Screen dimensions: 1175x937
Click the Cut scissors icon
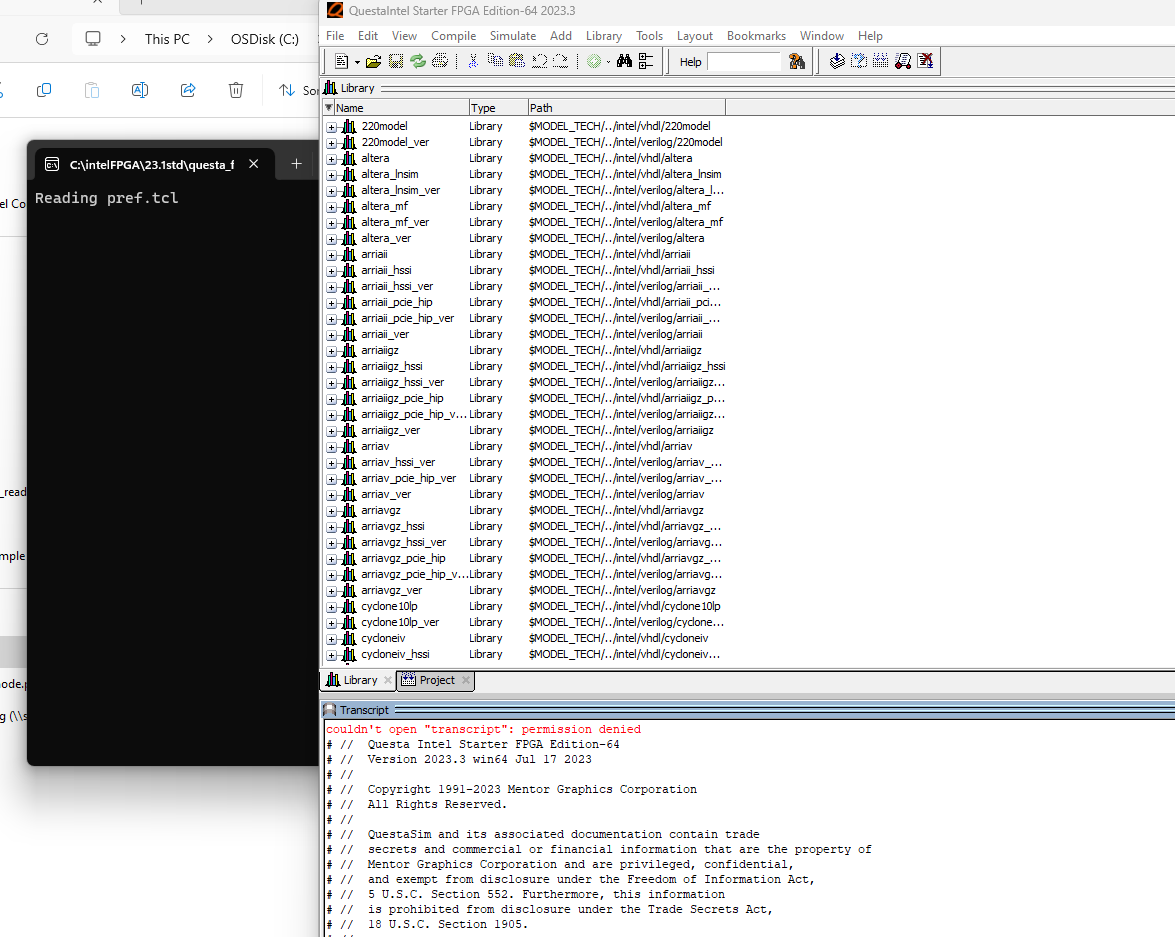(x=473, y=62)
